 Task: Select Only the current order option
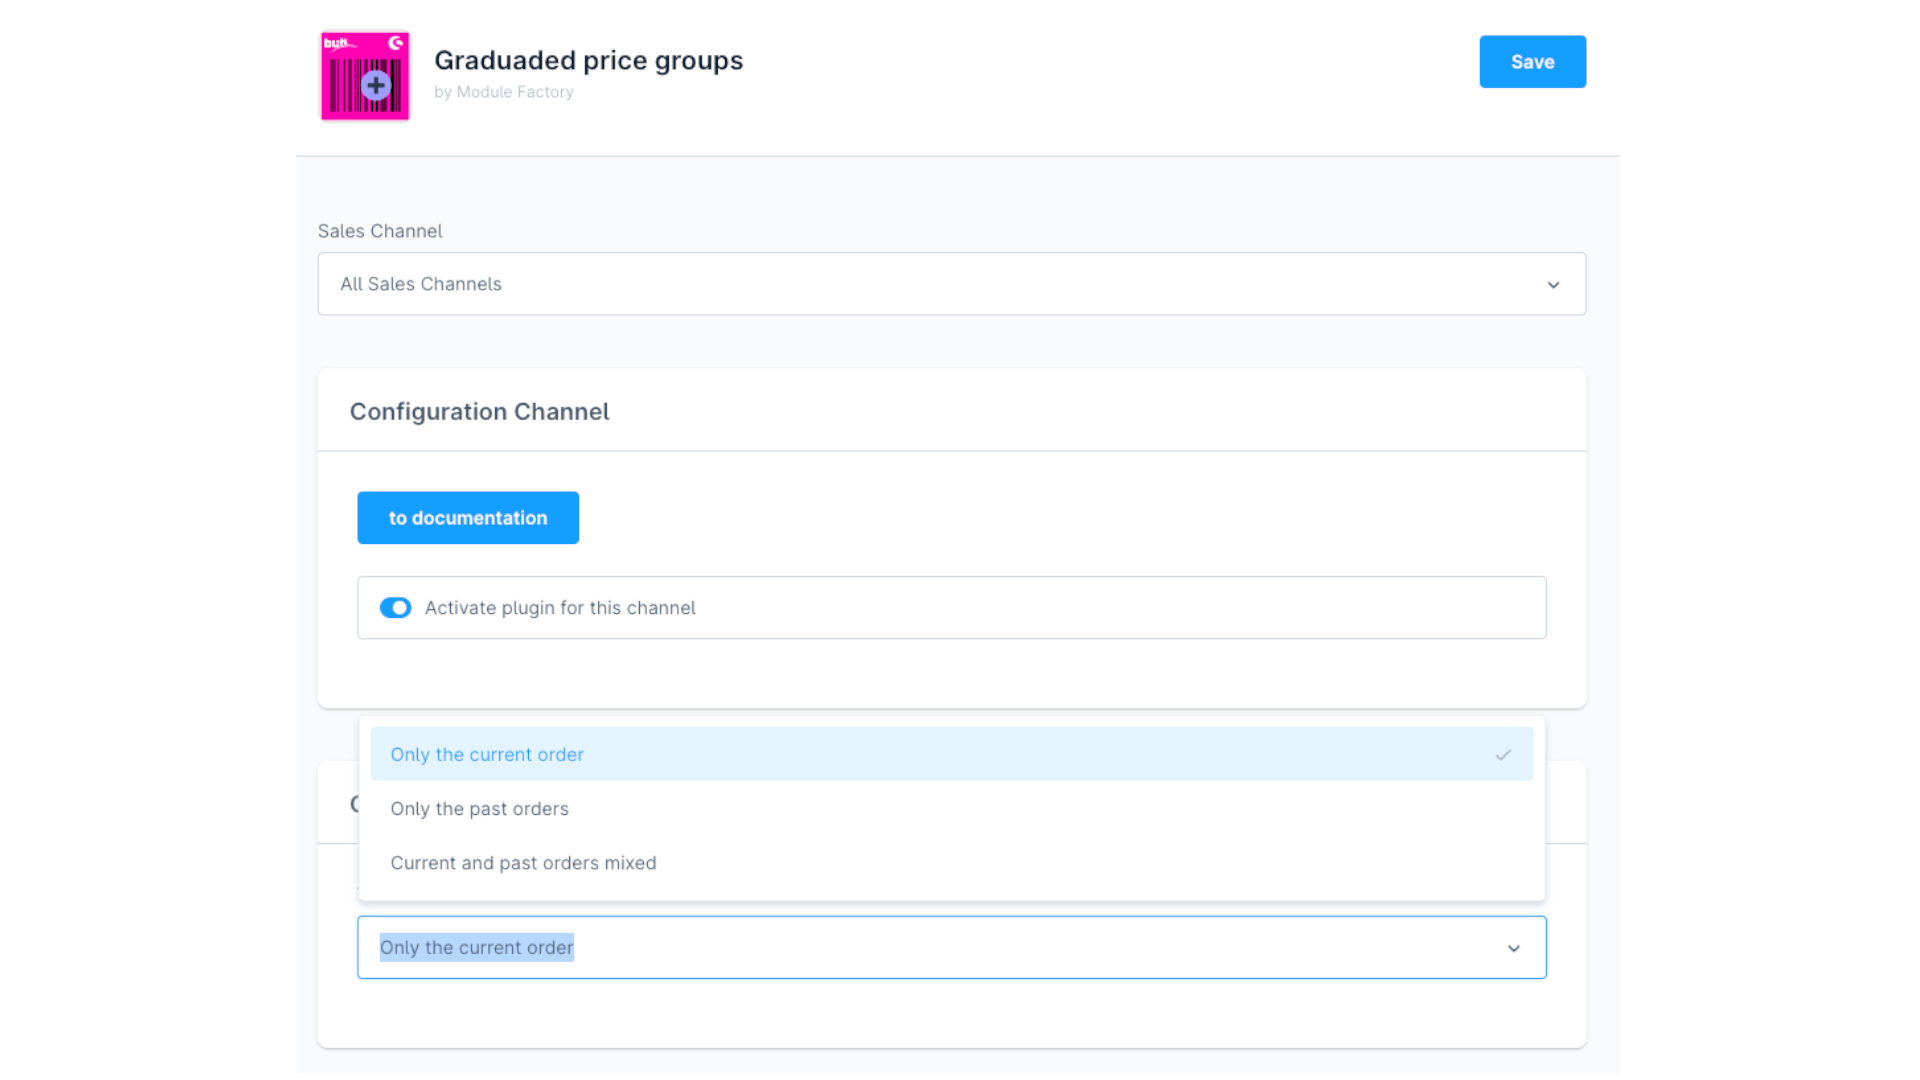tap(951, 754)
